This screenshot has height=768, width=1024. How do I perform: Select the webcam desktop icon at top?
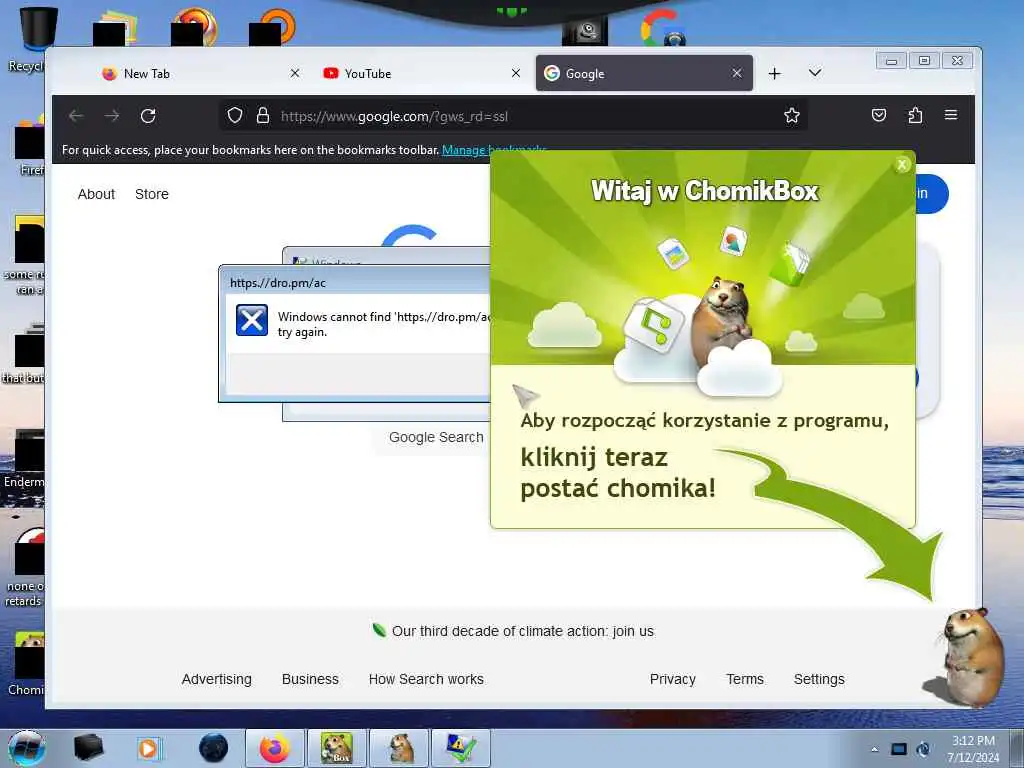(585, 31)
